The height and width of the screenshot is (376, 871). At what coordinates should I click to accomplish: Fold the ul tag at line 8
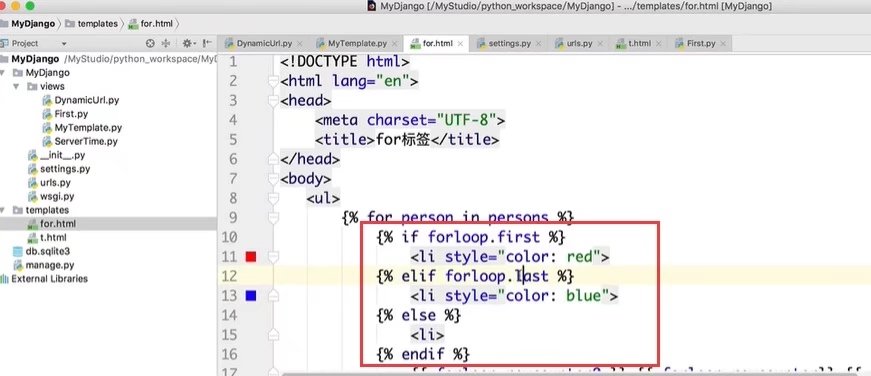(273, 198)
